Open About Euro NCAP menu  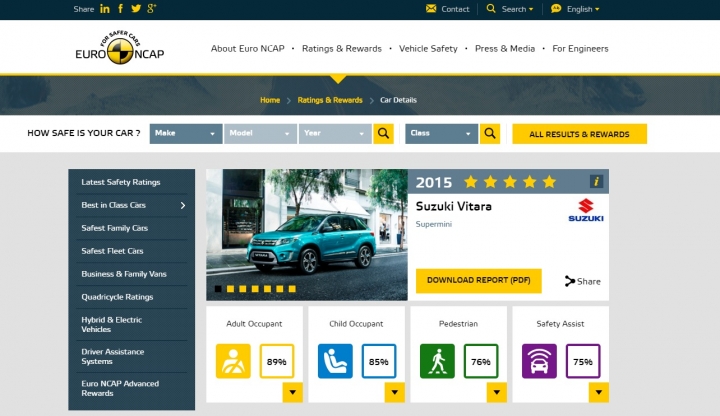pos(248,48)
